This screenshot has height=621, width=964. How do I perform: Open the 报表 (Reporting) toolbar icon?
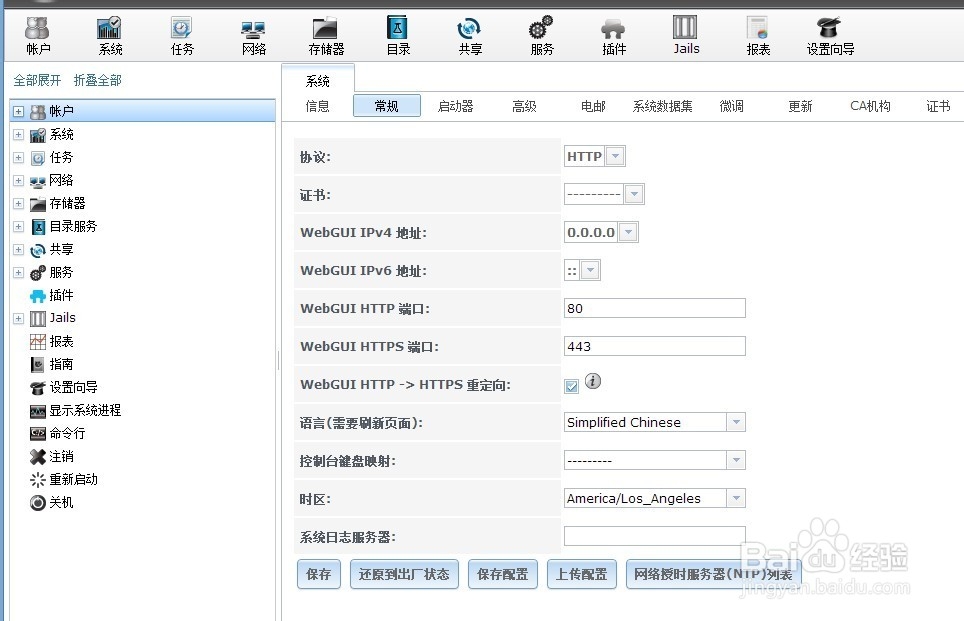[x=757, y=36]
